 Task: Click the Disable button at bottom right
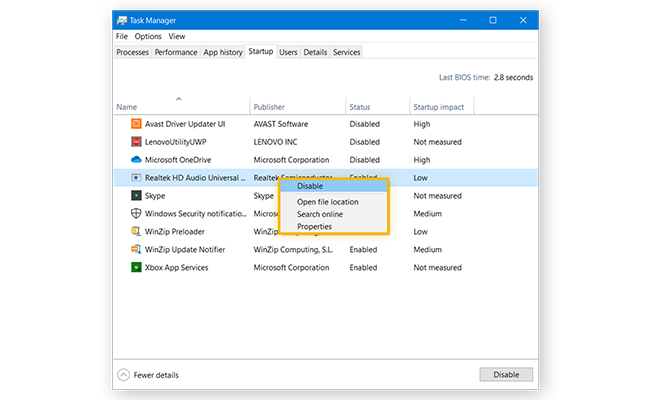tap(506, 375)
